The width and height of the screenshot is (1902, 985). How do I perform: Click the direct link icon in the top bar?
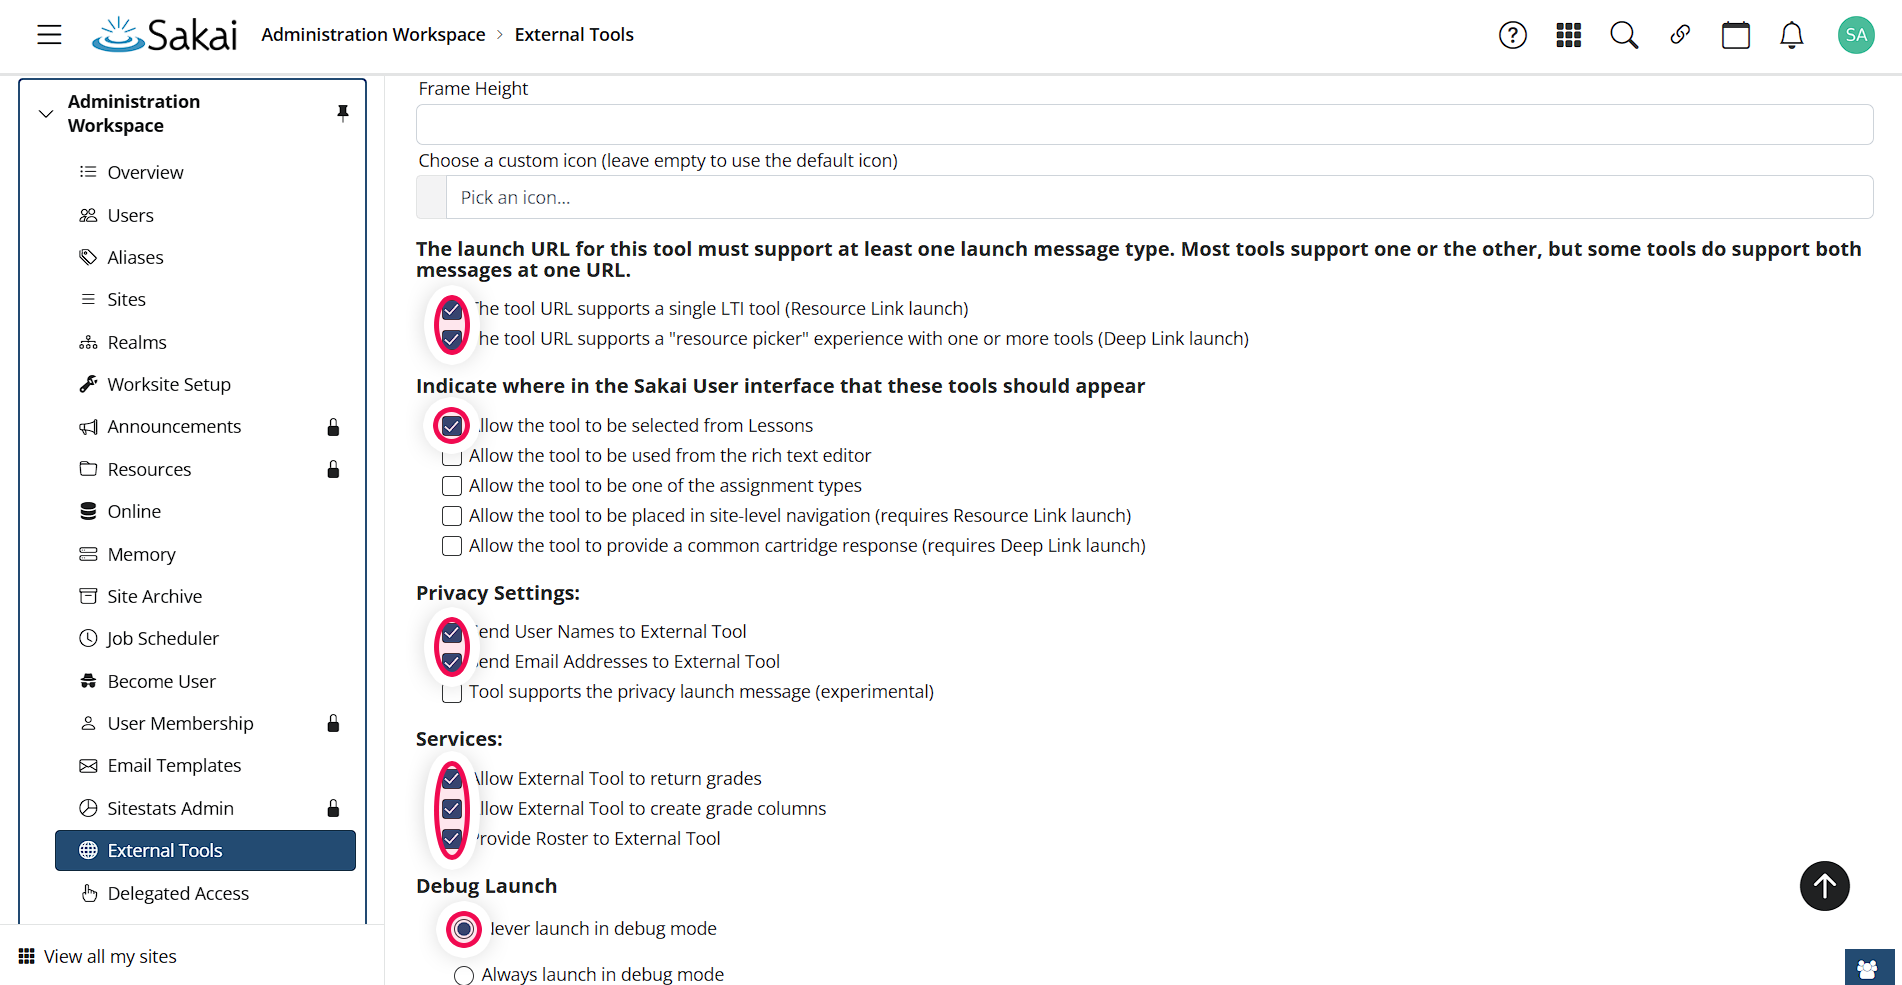1679,34
